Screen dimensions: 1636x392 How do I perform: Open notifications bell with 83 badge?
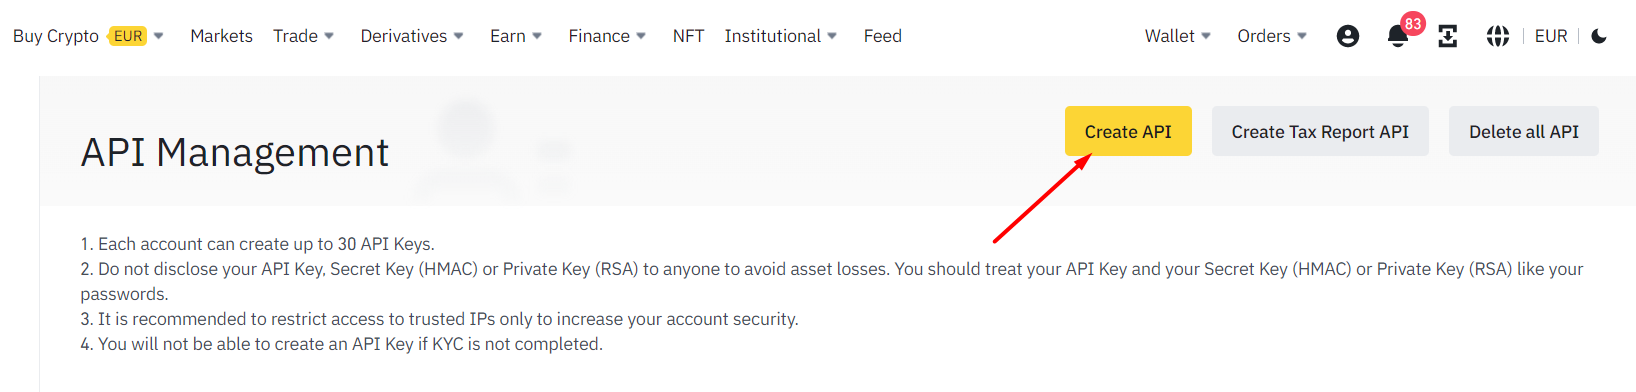coord(1398,36)
